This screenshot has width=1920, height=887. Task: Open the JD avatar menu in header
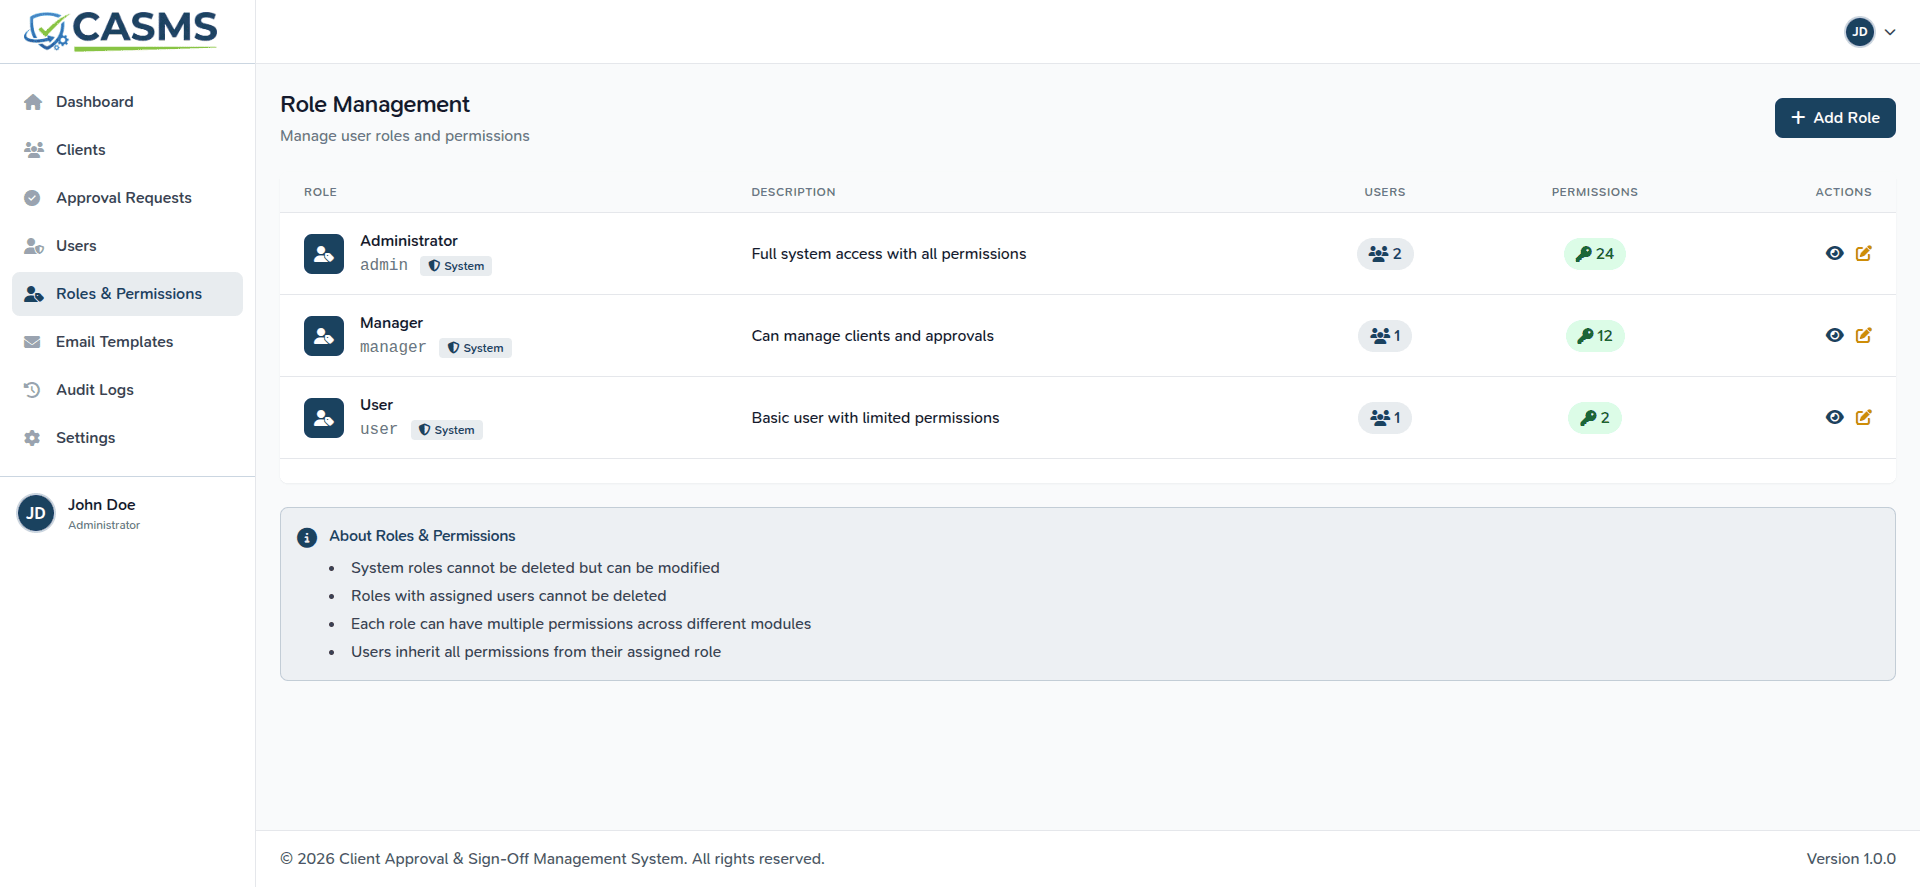[x=1860, y=32]
